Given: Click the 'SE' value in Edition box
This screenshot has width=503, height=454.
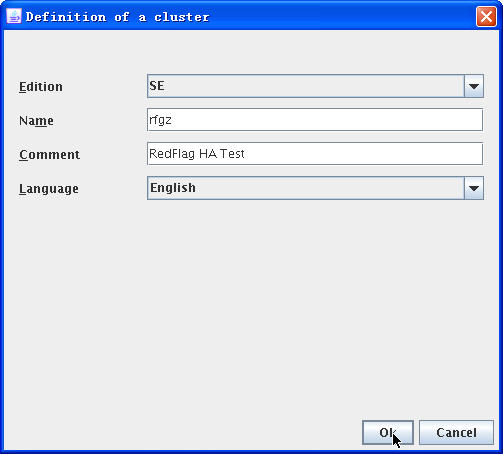Looking at the screenshot, I should (157, 86).
